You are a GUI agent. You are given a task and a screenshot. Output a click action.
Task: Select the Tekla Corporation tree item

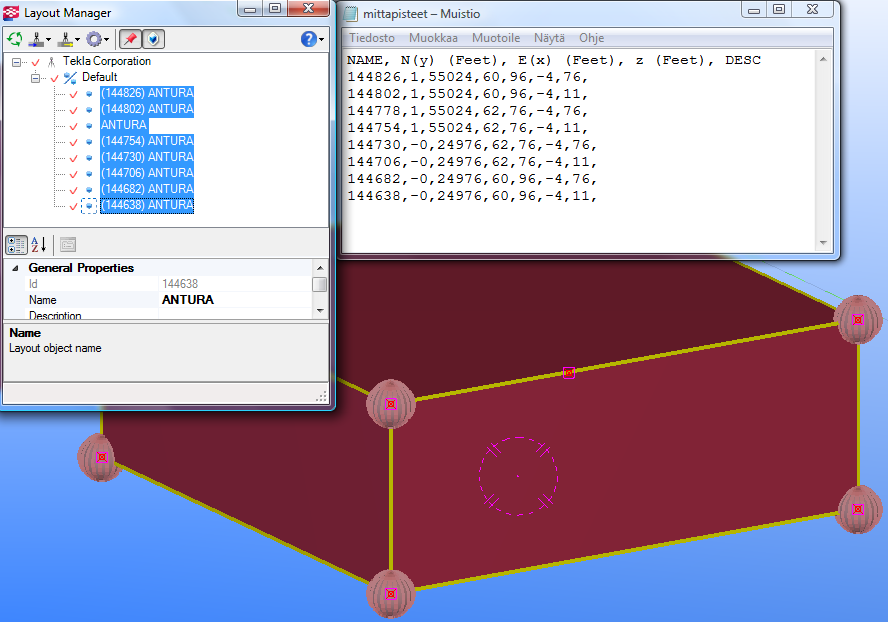pos(106,61)
